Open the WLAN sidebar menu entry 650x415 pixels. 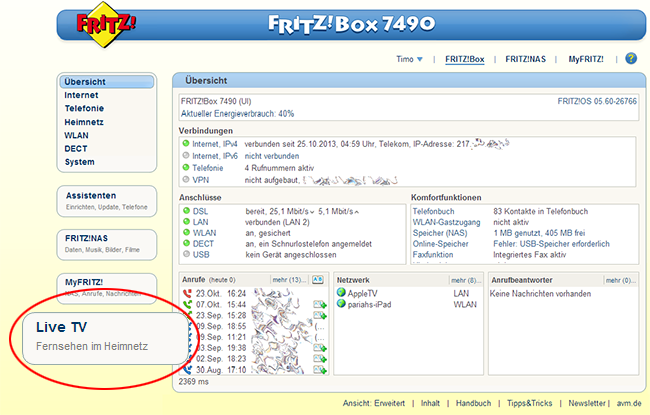click(76, 135)
